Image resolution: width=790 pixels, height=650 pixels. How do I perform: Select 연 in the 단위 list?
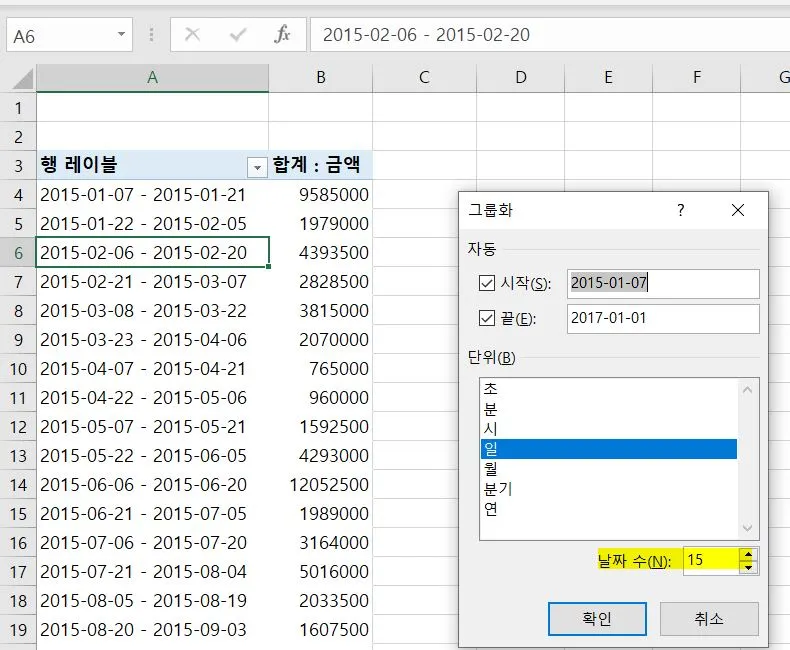[609, 509]
